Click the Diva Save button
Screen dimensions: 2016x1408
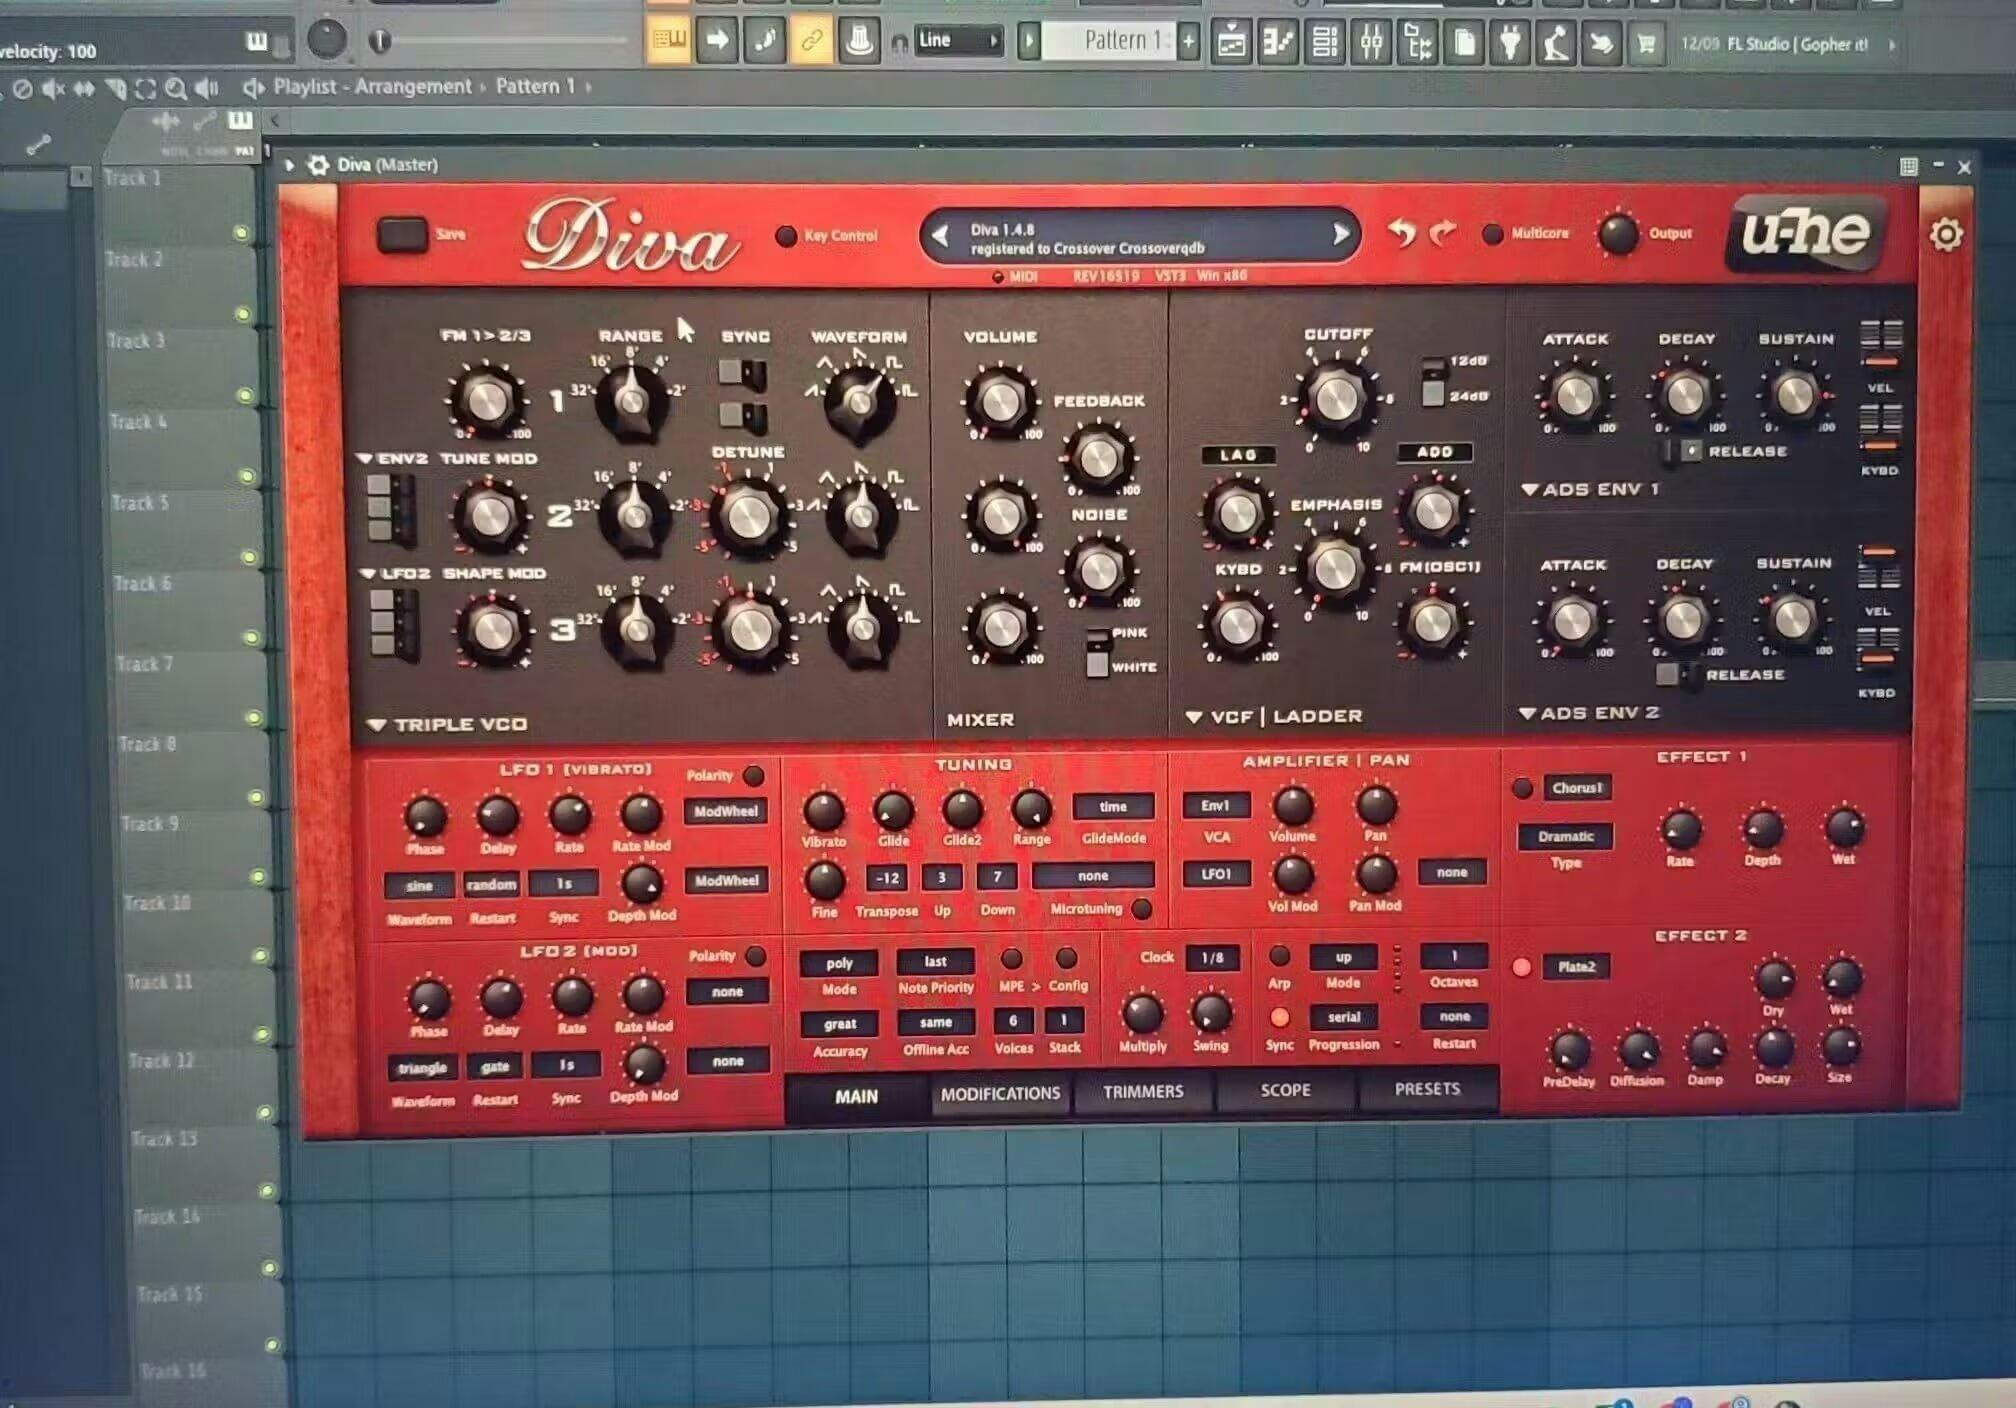pos(402,235)
